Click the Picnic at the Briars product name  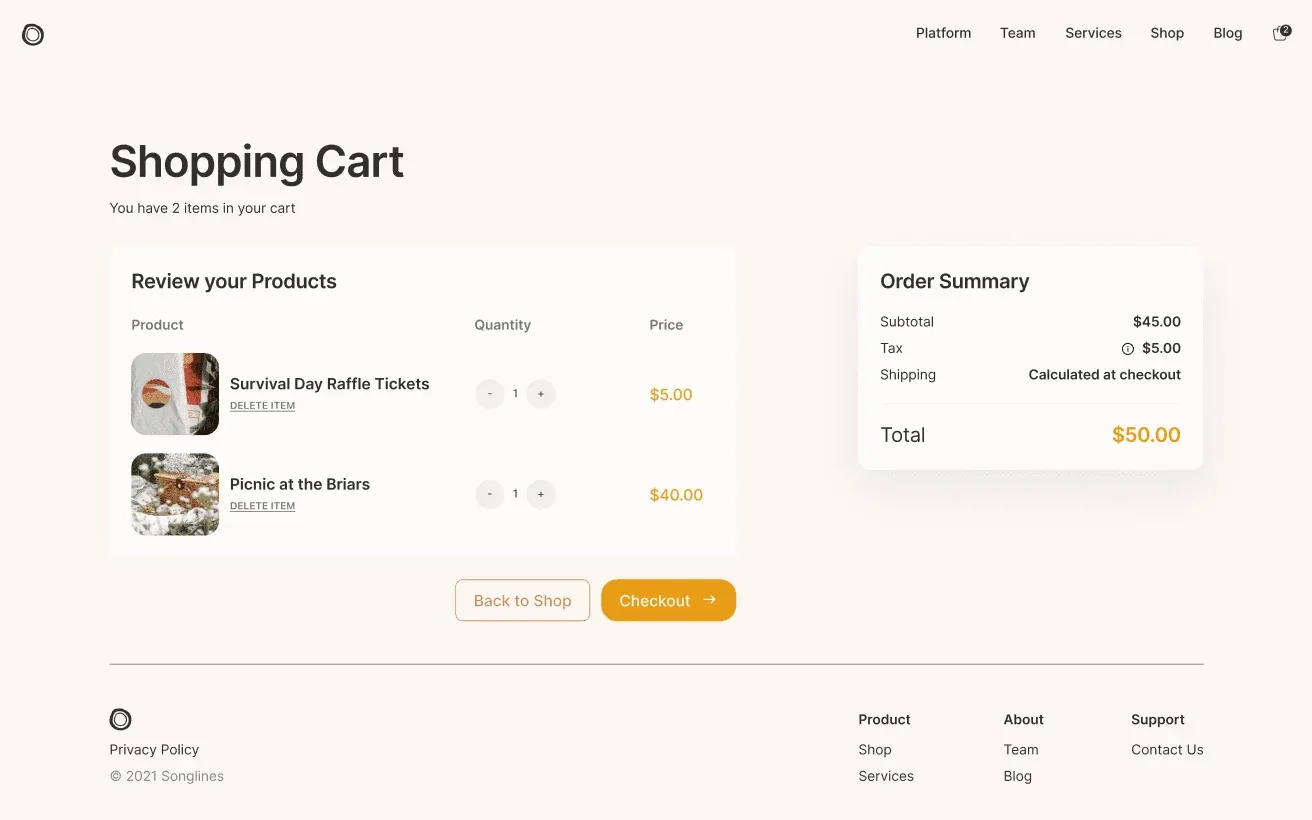click(x=300, y=484)
